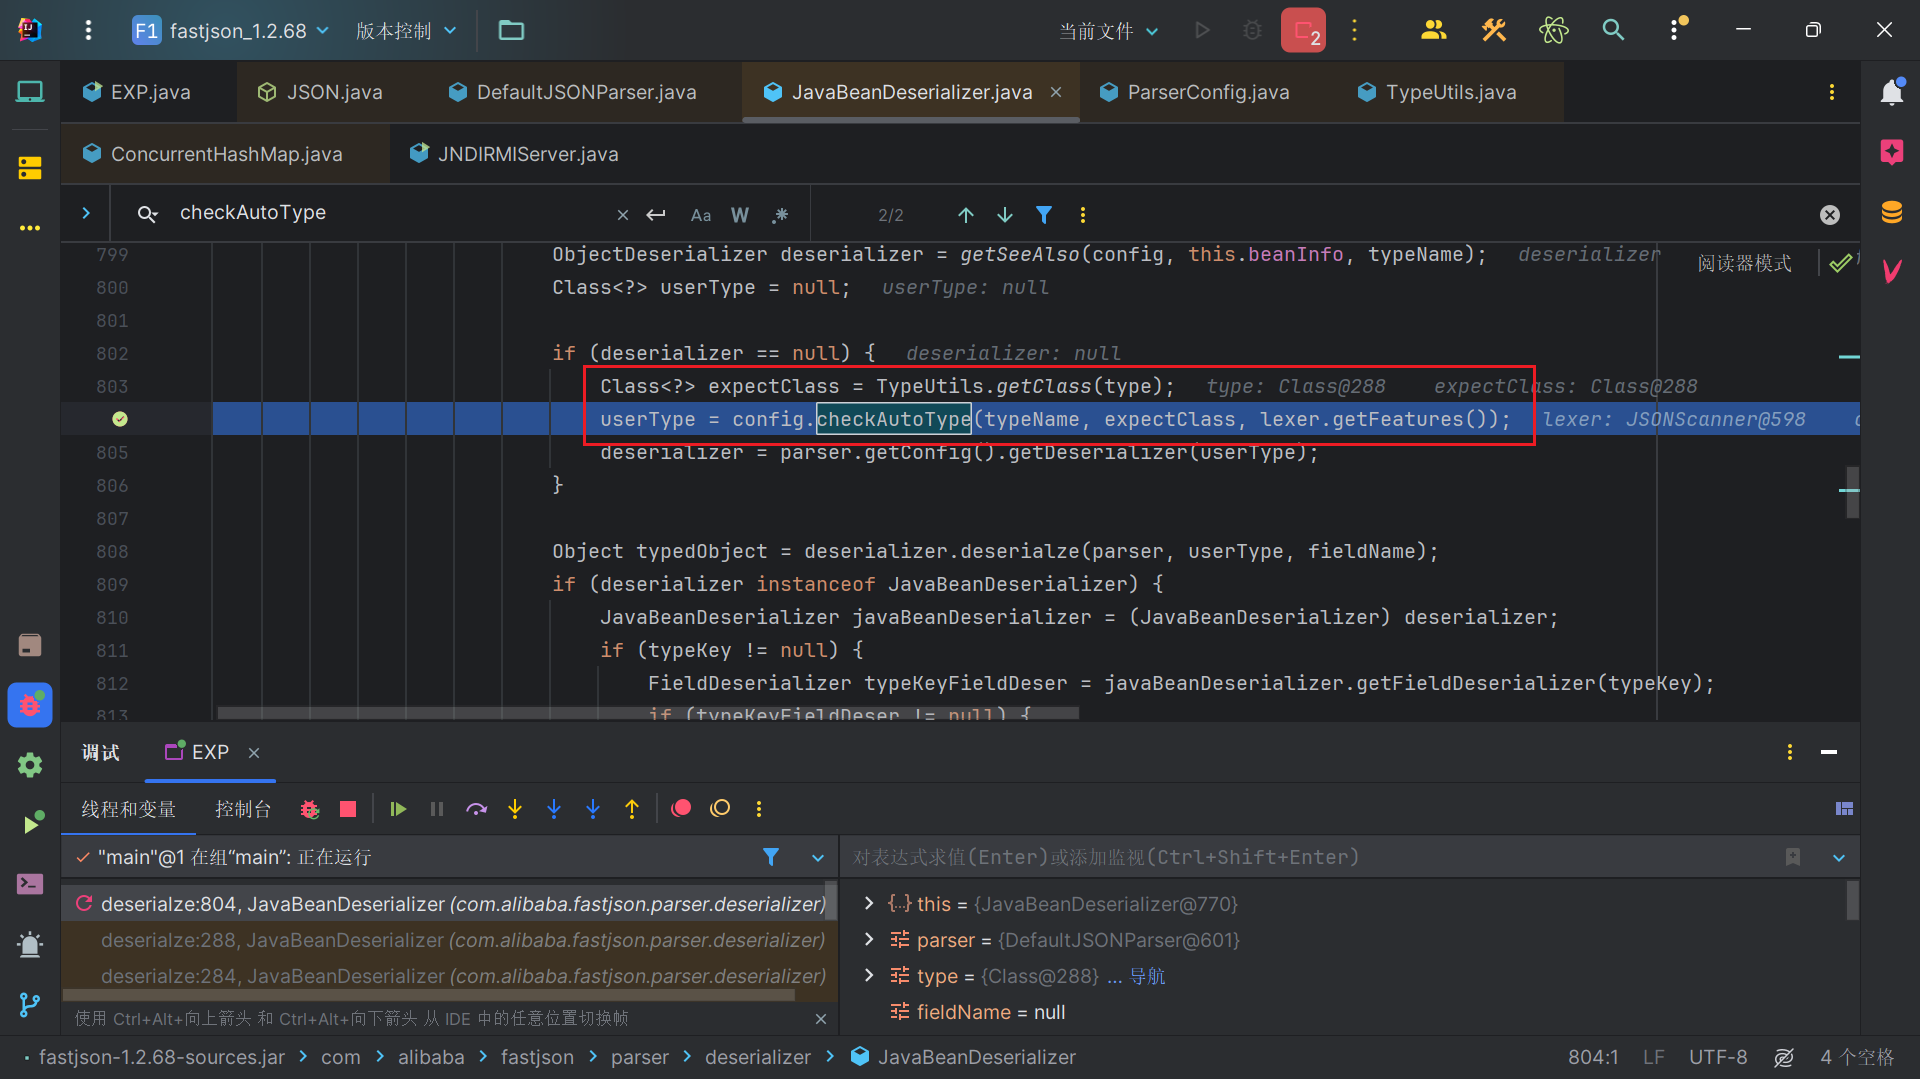This screenshot has width=1920, height=1079.
Task: Click the checkAutoType search input field
Action: point(390,213)
